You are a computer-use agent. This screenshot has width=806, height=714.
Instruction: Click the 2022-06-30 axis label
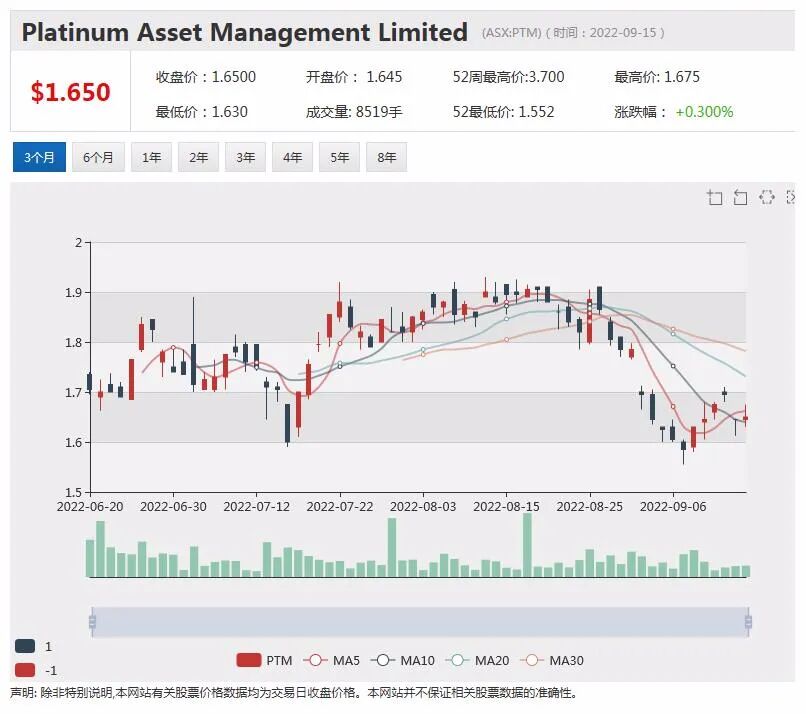[173, 507]
